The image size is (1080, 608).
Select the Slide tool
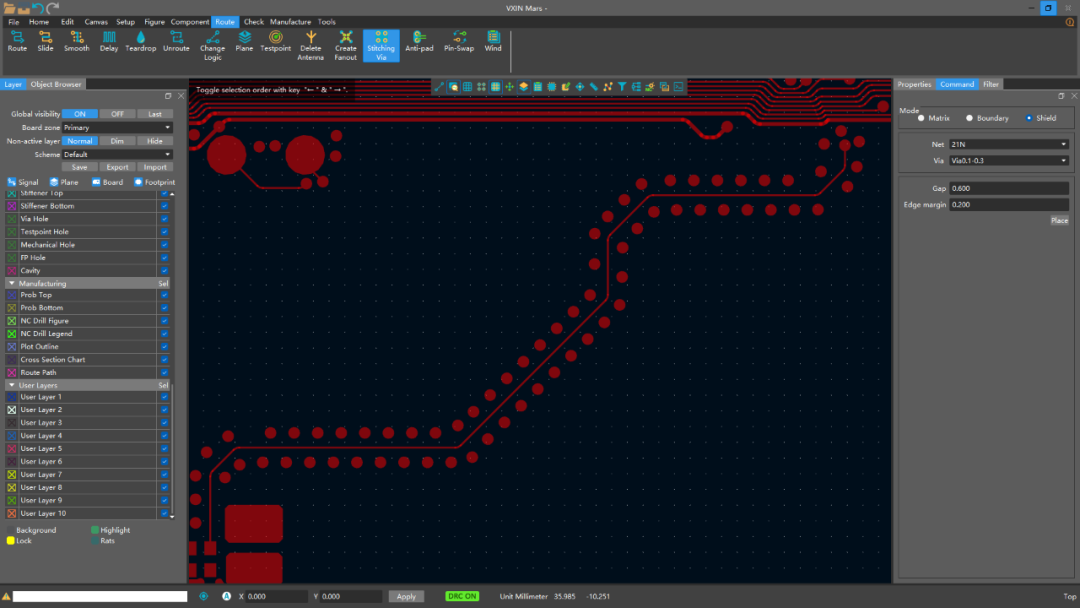[x=45, y=42]
